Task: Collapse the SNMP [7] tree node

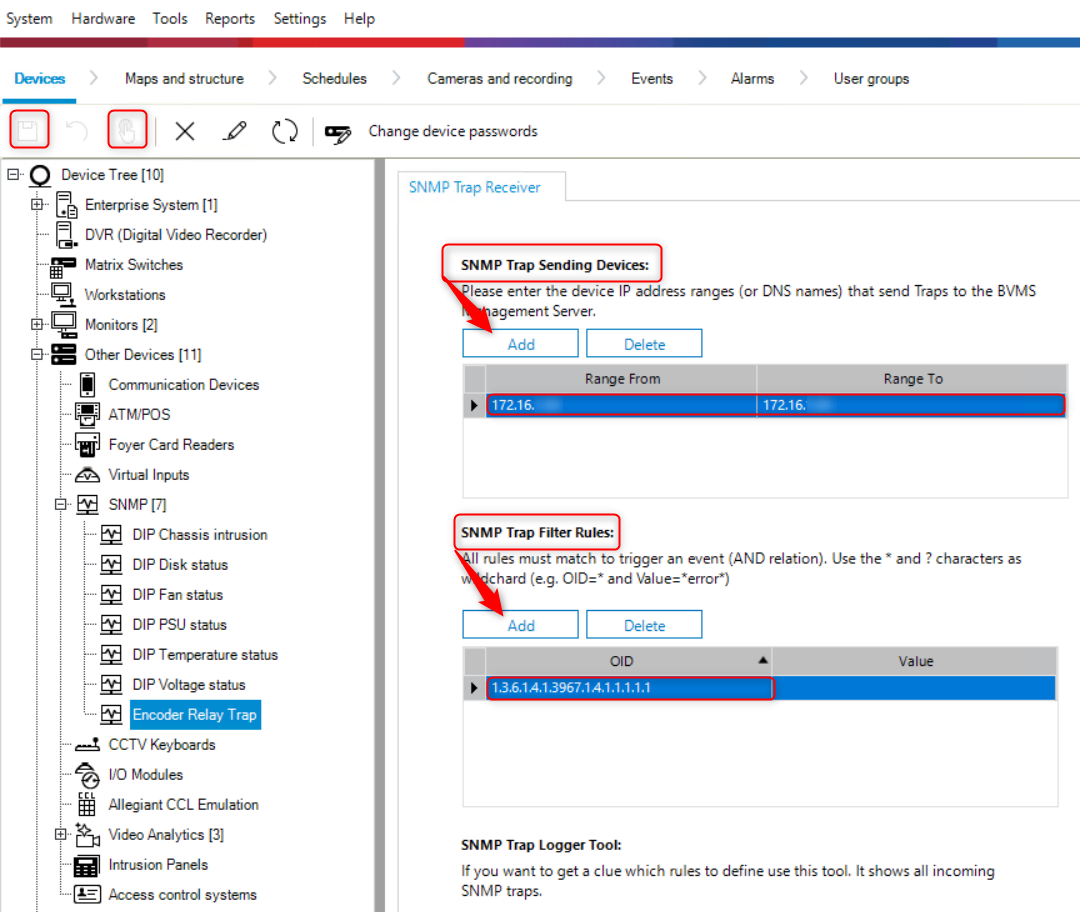Action: [62, 505]
